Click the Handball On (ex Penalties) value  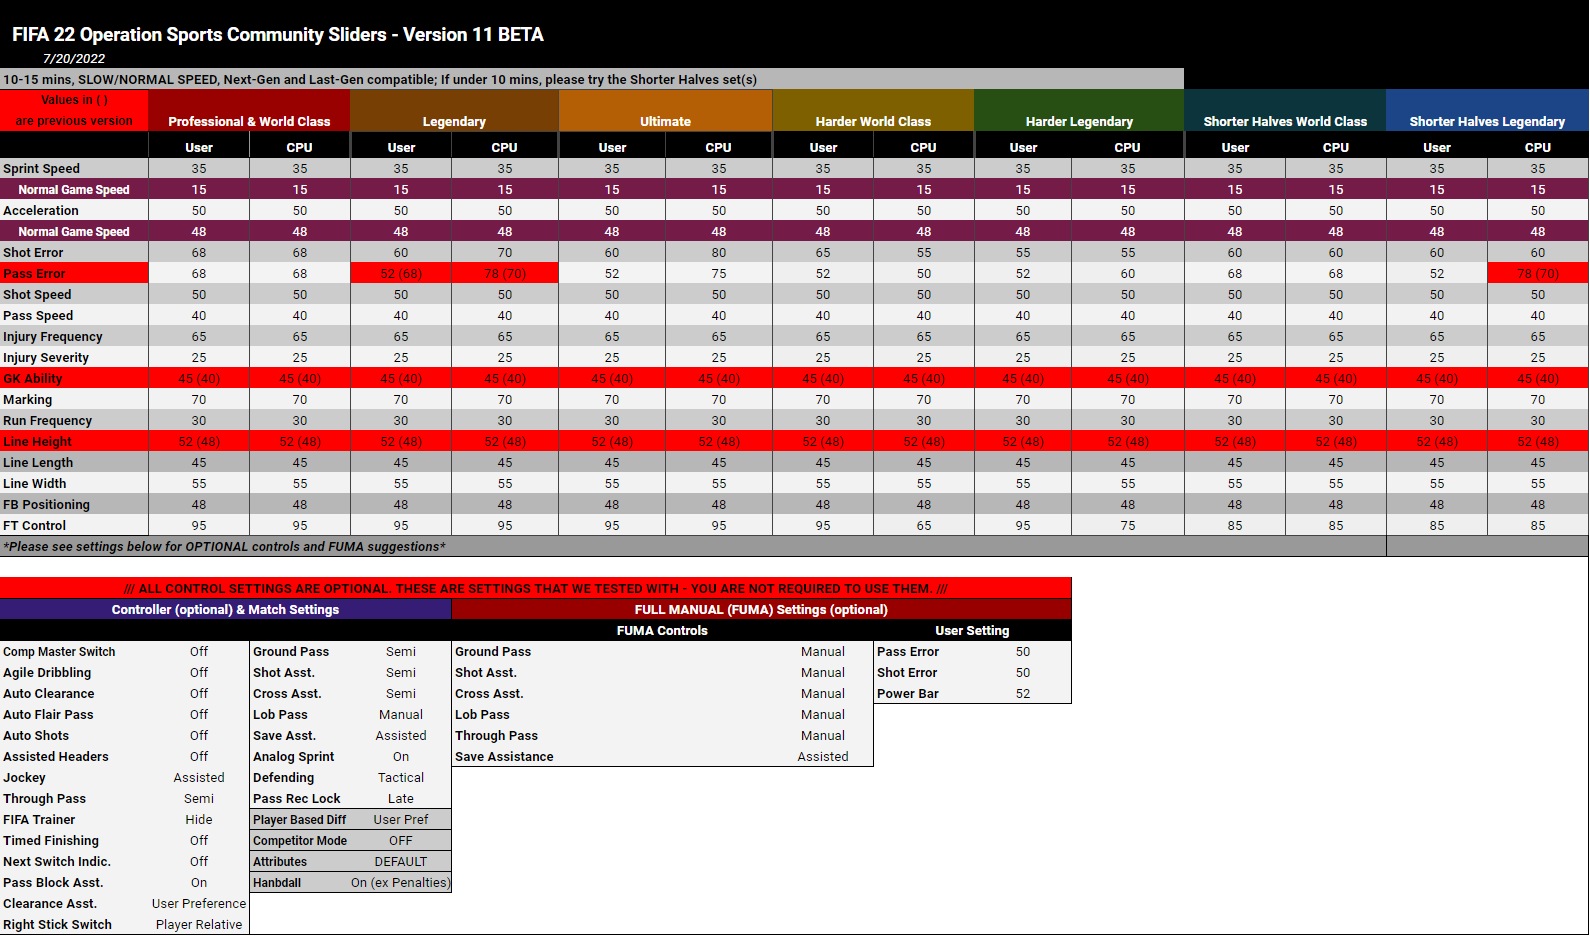400,883
